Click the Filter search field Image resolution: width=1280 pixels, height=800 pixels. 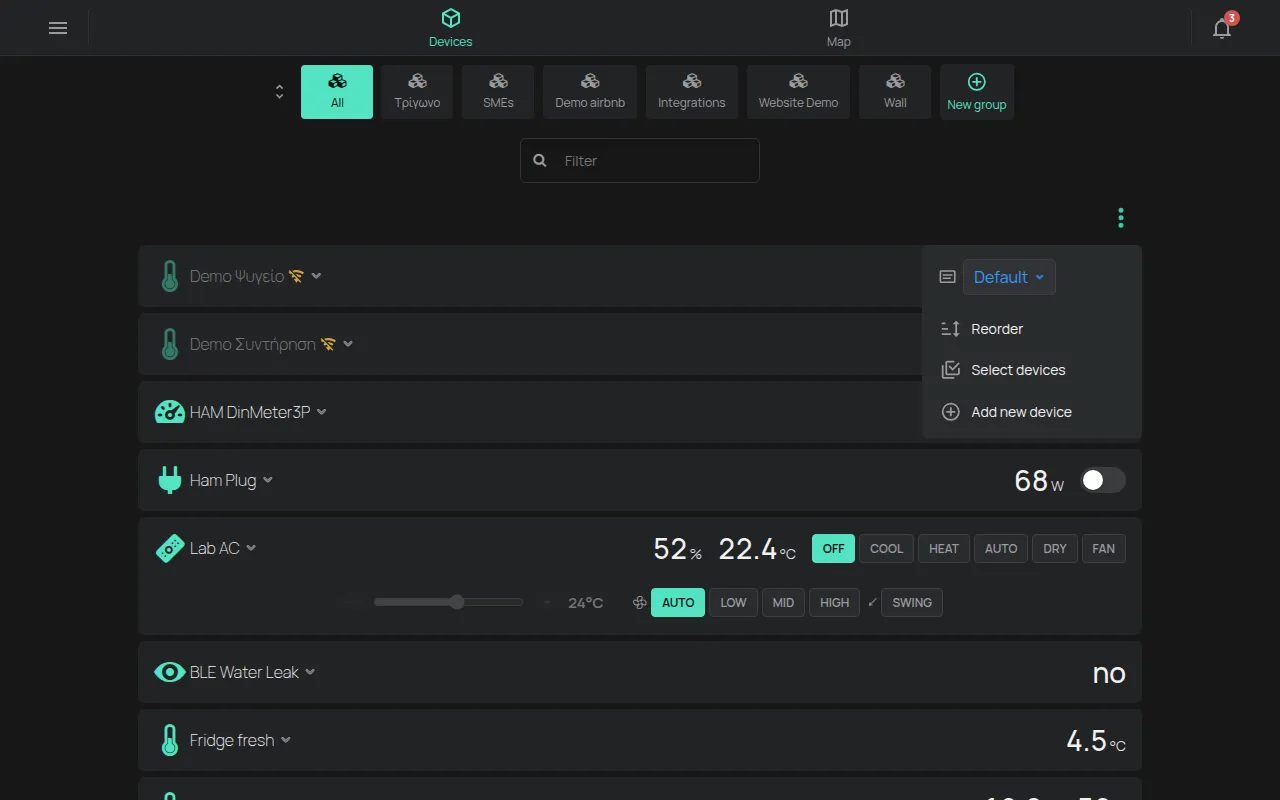pyautogui.click(x=640, y=160)
